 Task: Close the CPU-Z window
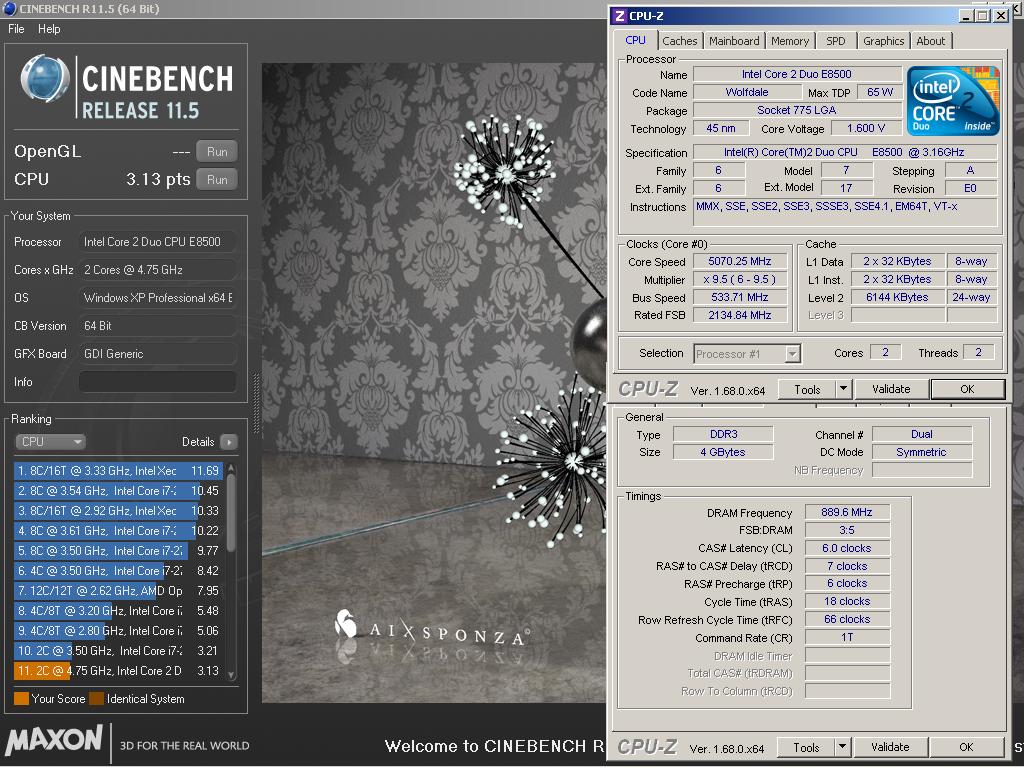click(x=1000, y=16)
